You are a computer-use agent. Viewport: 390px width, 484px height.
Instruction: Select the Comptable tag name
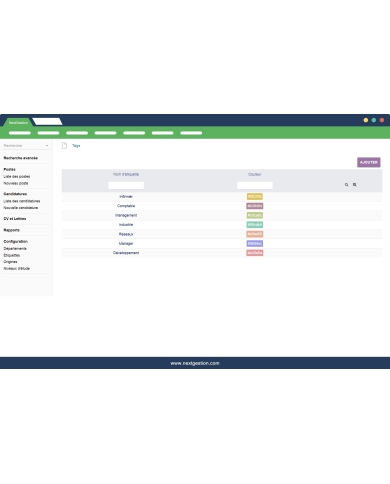(x=126, y=206)
